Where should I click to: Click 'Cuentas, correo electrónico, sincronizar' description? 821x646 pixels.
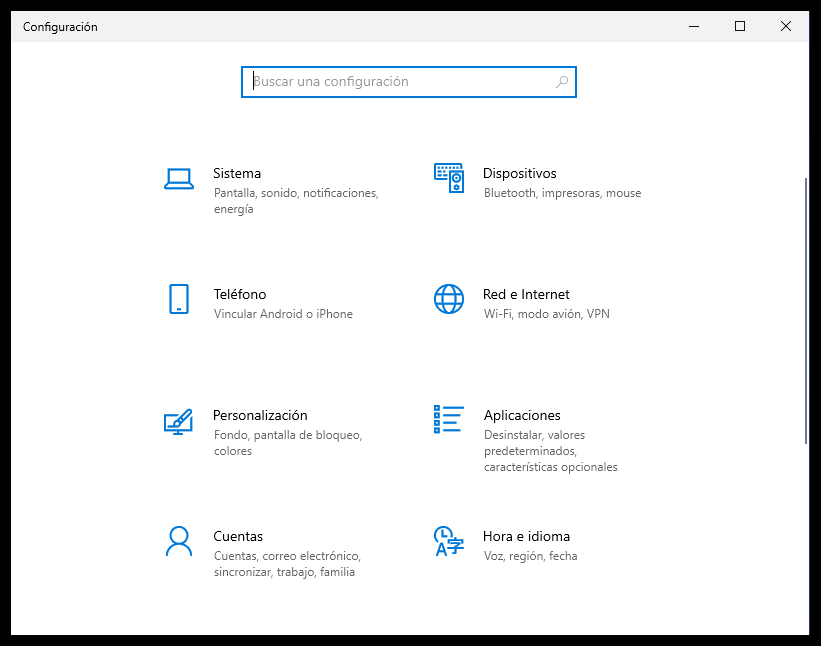tap(287, 564)
